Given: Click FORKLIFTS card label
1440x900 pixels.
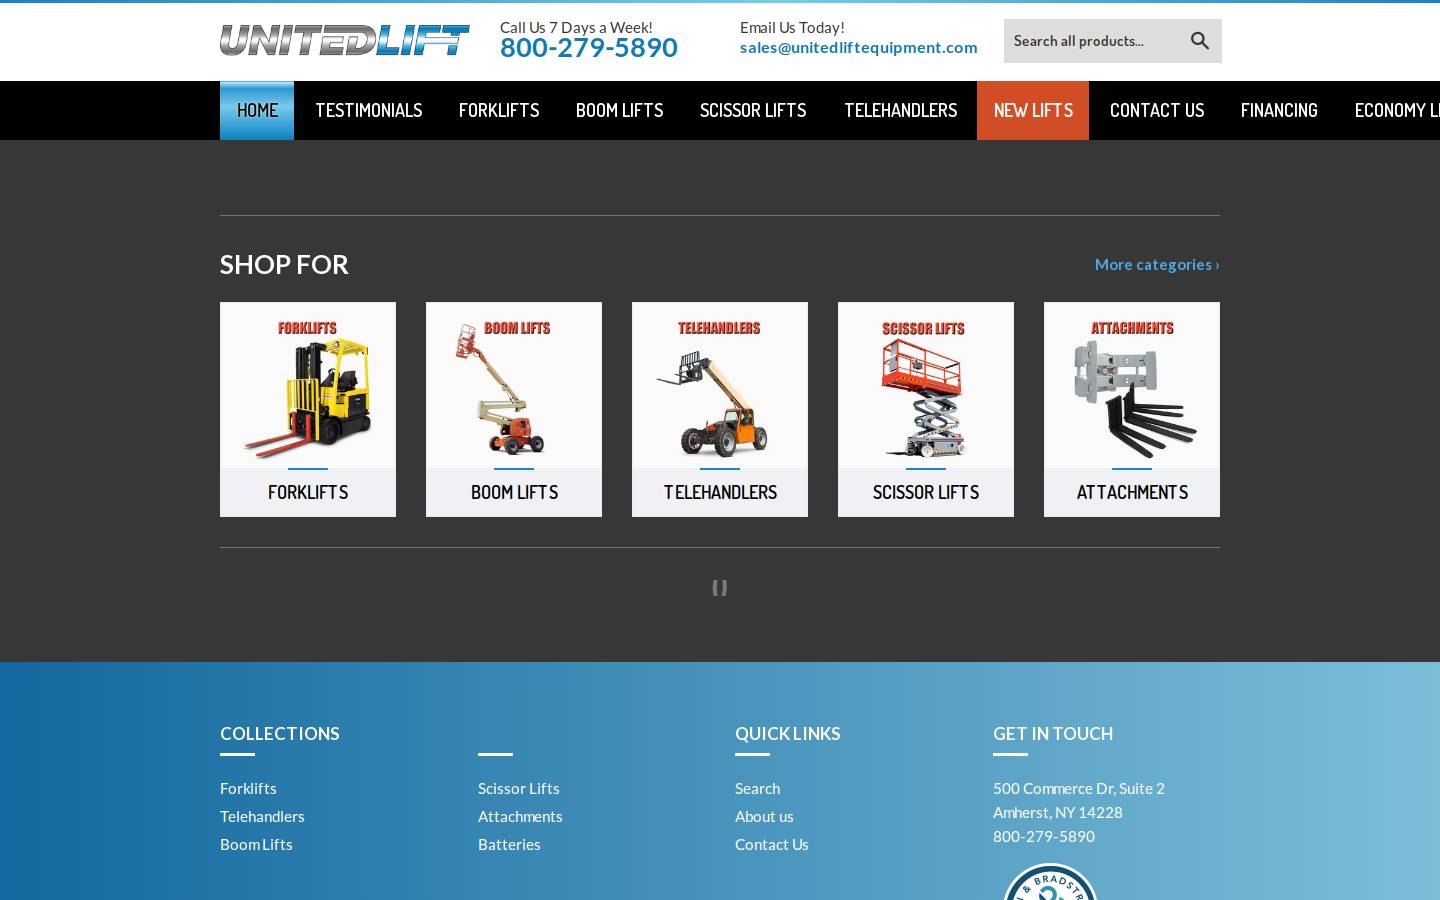Looking at the screenshot, I should click(x=308, y=492).
